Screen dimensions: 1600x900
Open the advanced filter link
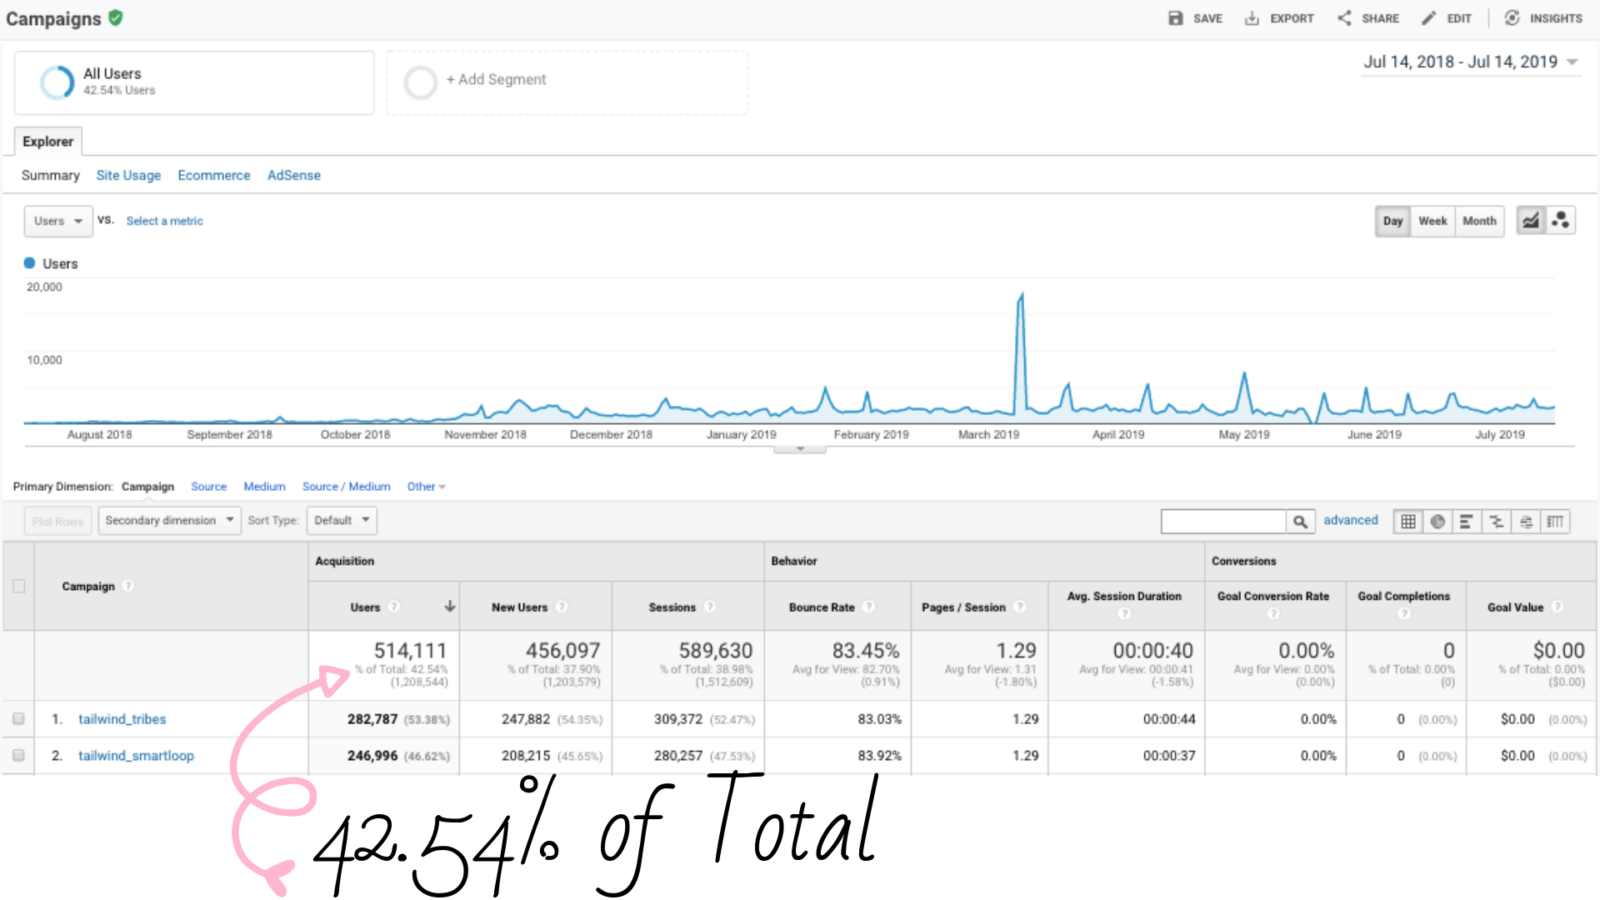(x=1350, y=520)
